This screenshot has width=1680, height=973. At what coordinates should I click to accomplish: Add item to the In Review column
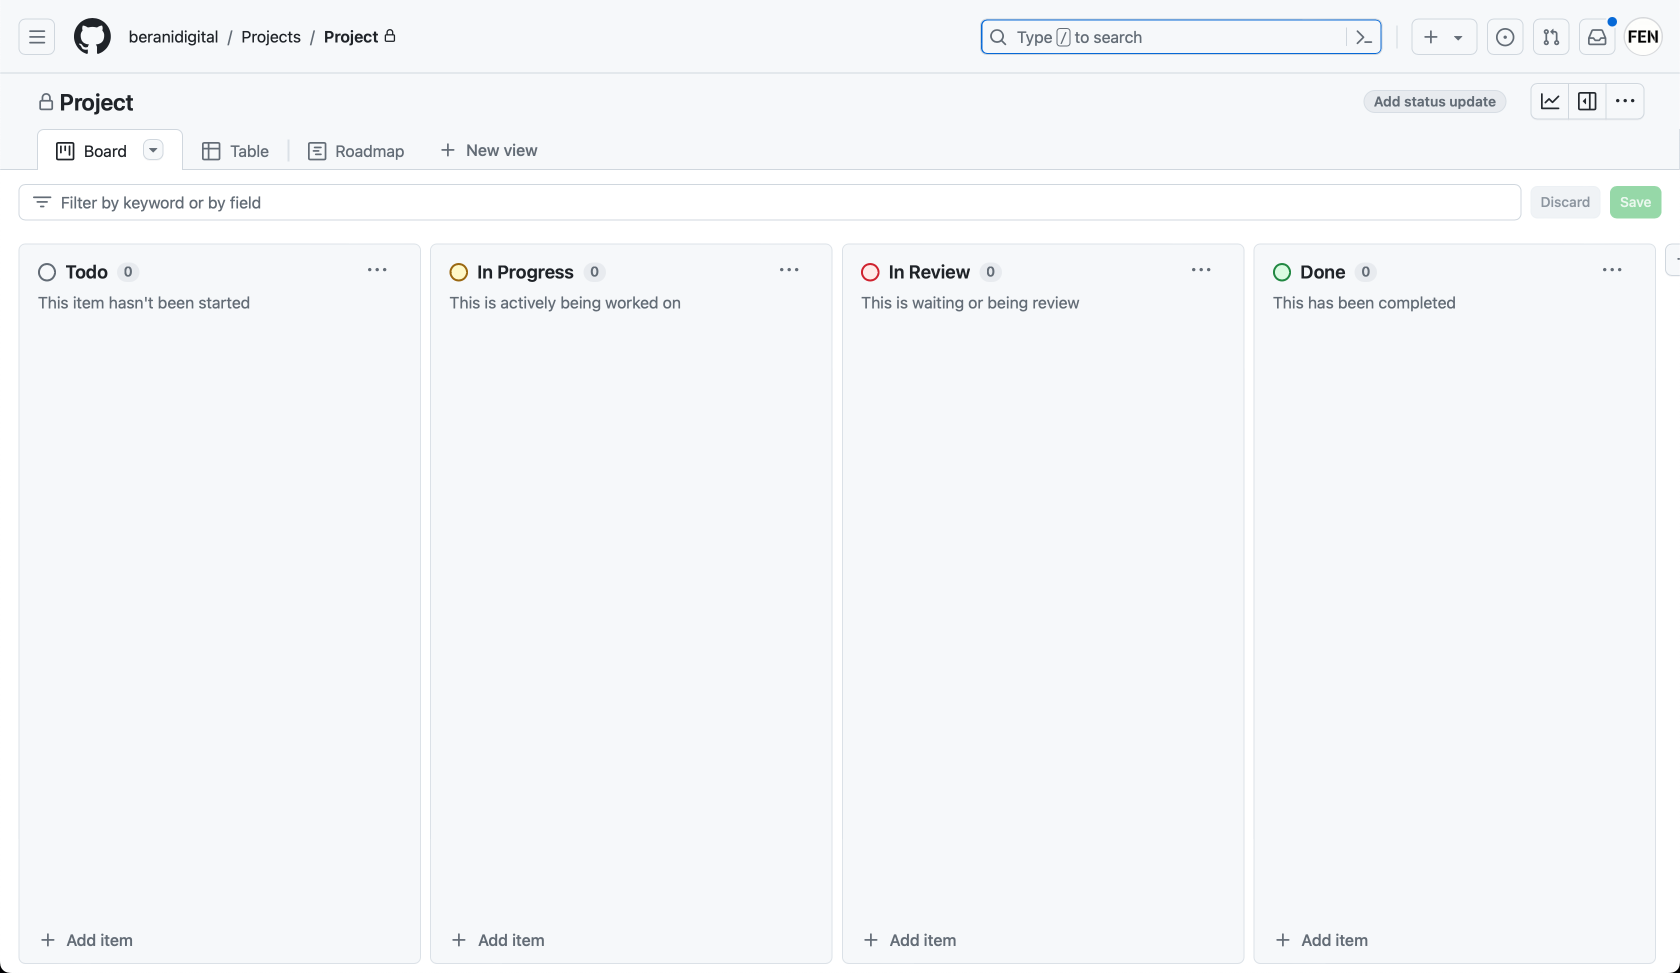click(909, 940)
